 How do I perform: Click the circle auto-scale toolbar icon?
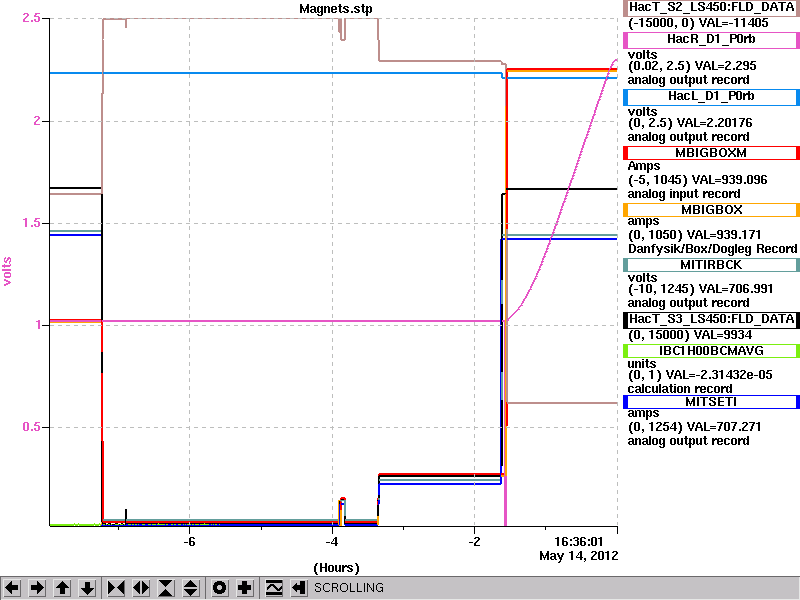pyautogui.click(x=220, y=588)
